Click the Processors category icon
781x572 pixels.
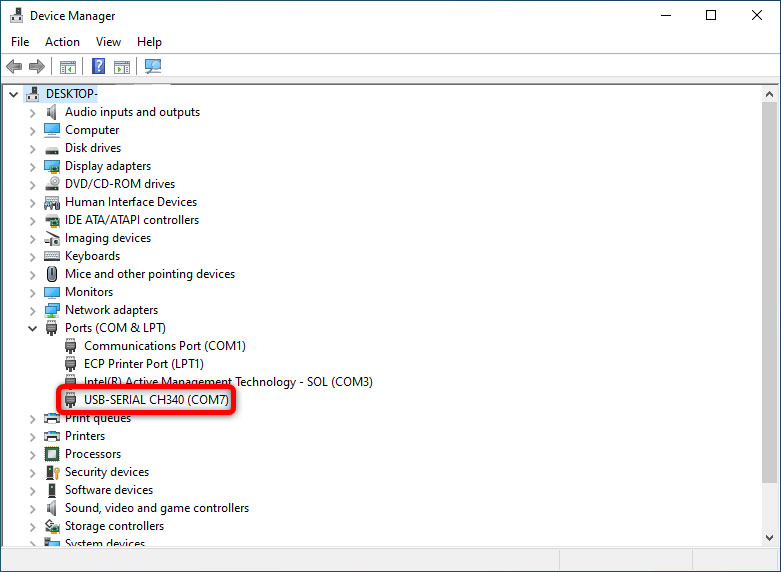point(53,454)
